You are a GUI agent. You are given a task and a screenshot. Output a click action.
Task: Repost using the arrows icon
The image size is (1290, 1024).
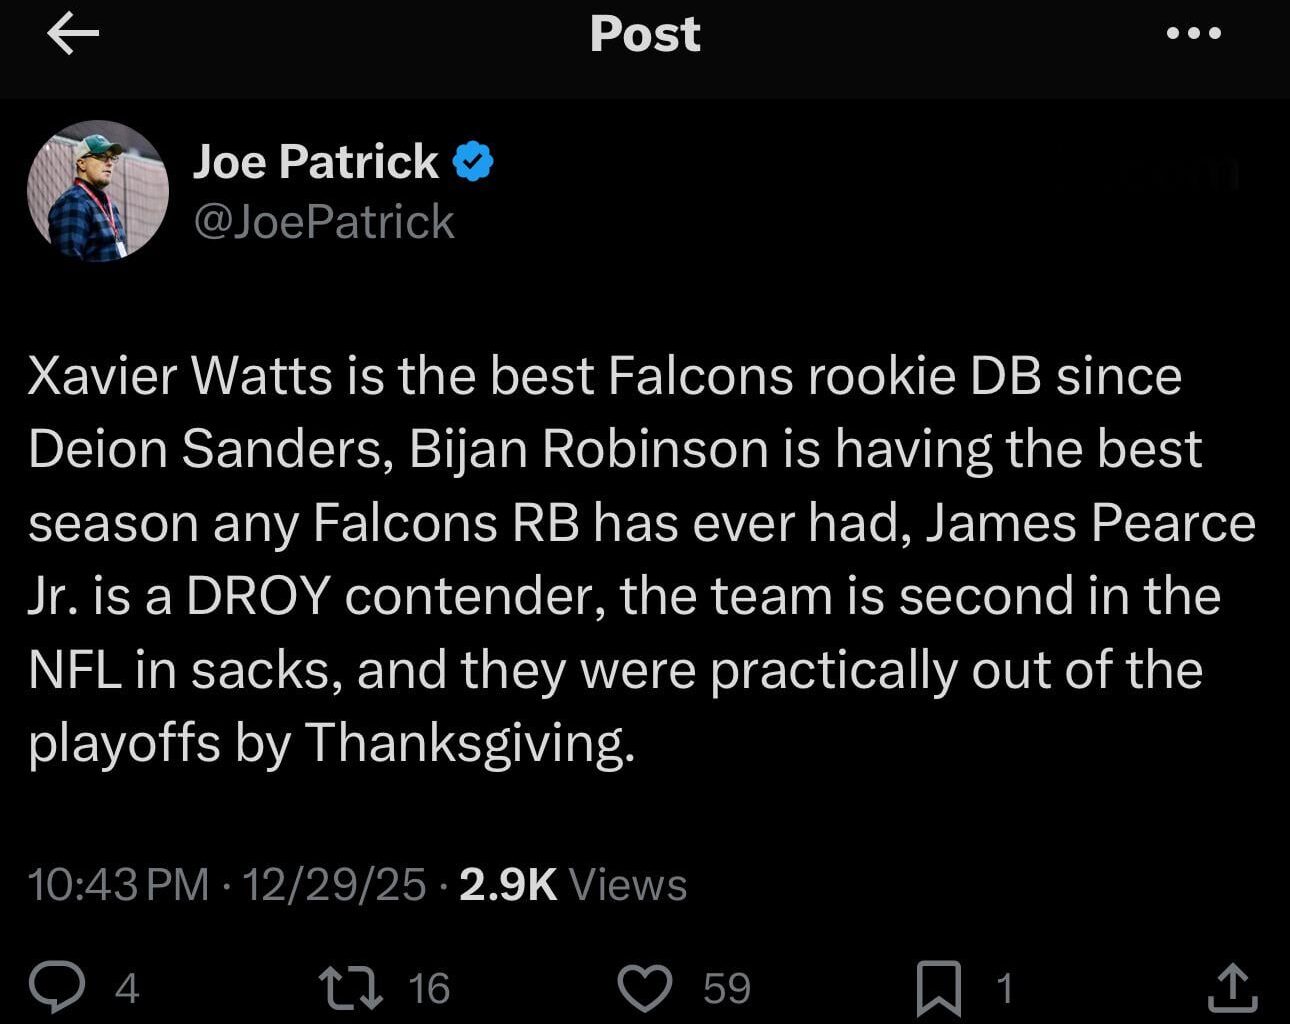pos(350,987)
